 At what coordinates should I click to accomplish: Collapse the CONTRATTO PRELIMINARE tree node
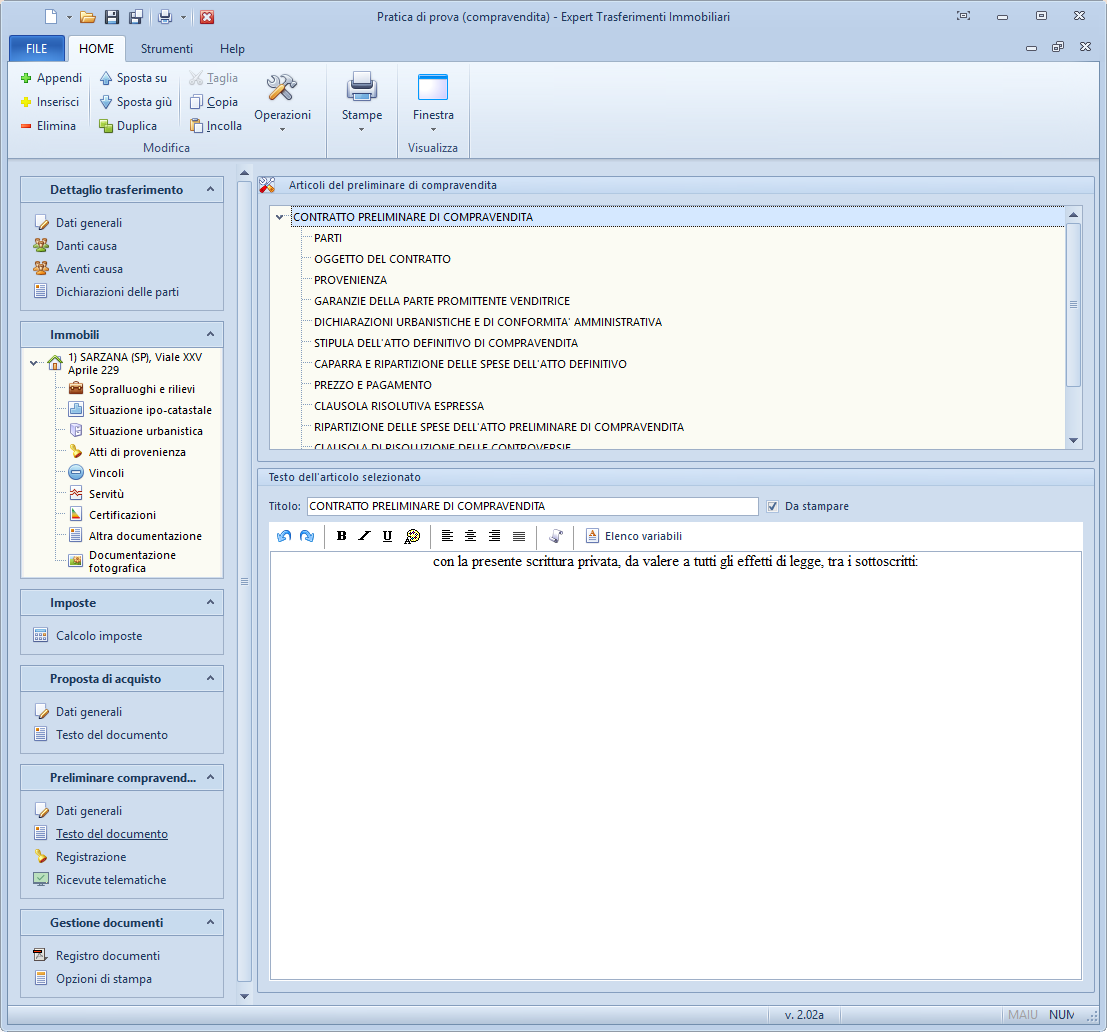coord(280,217)
